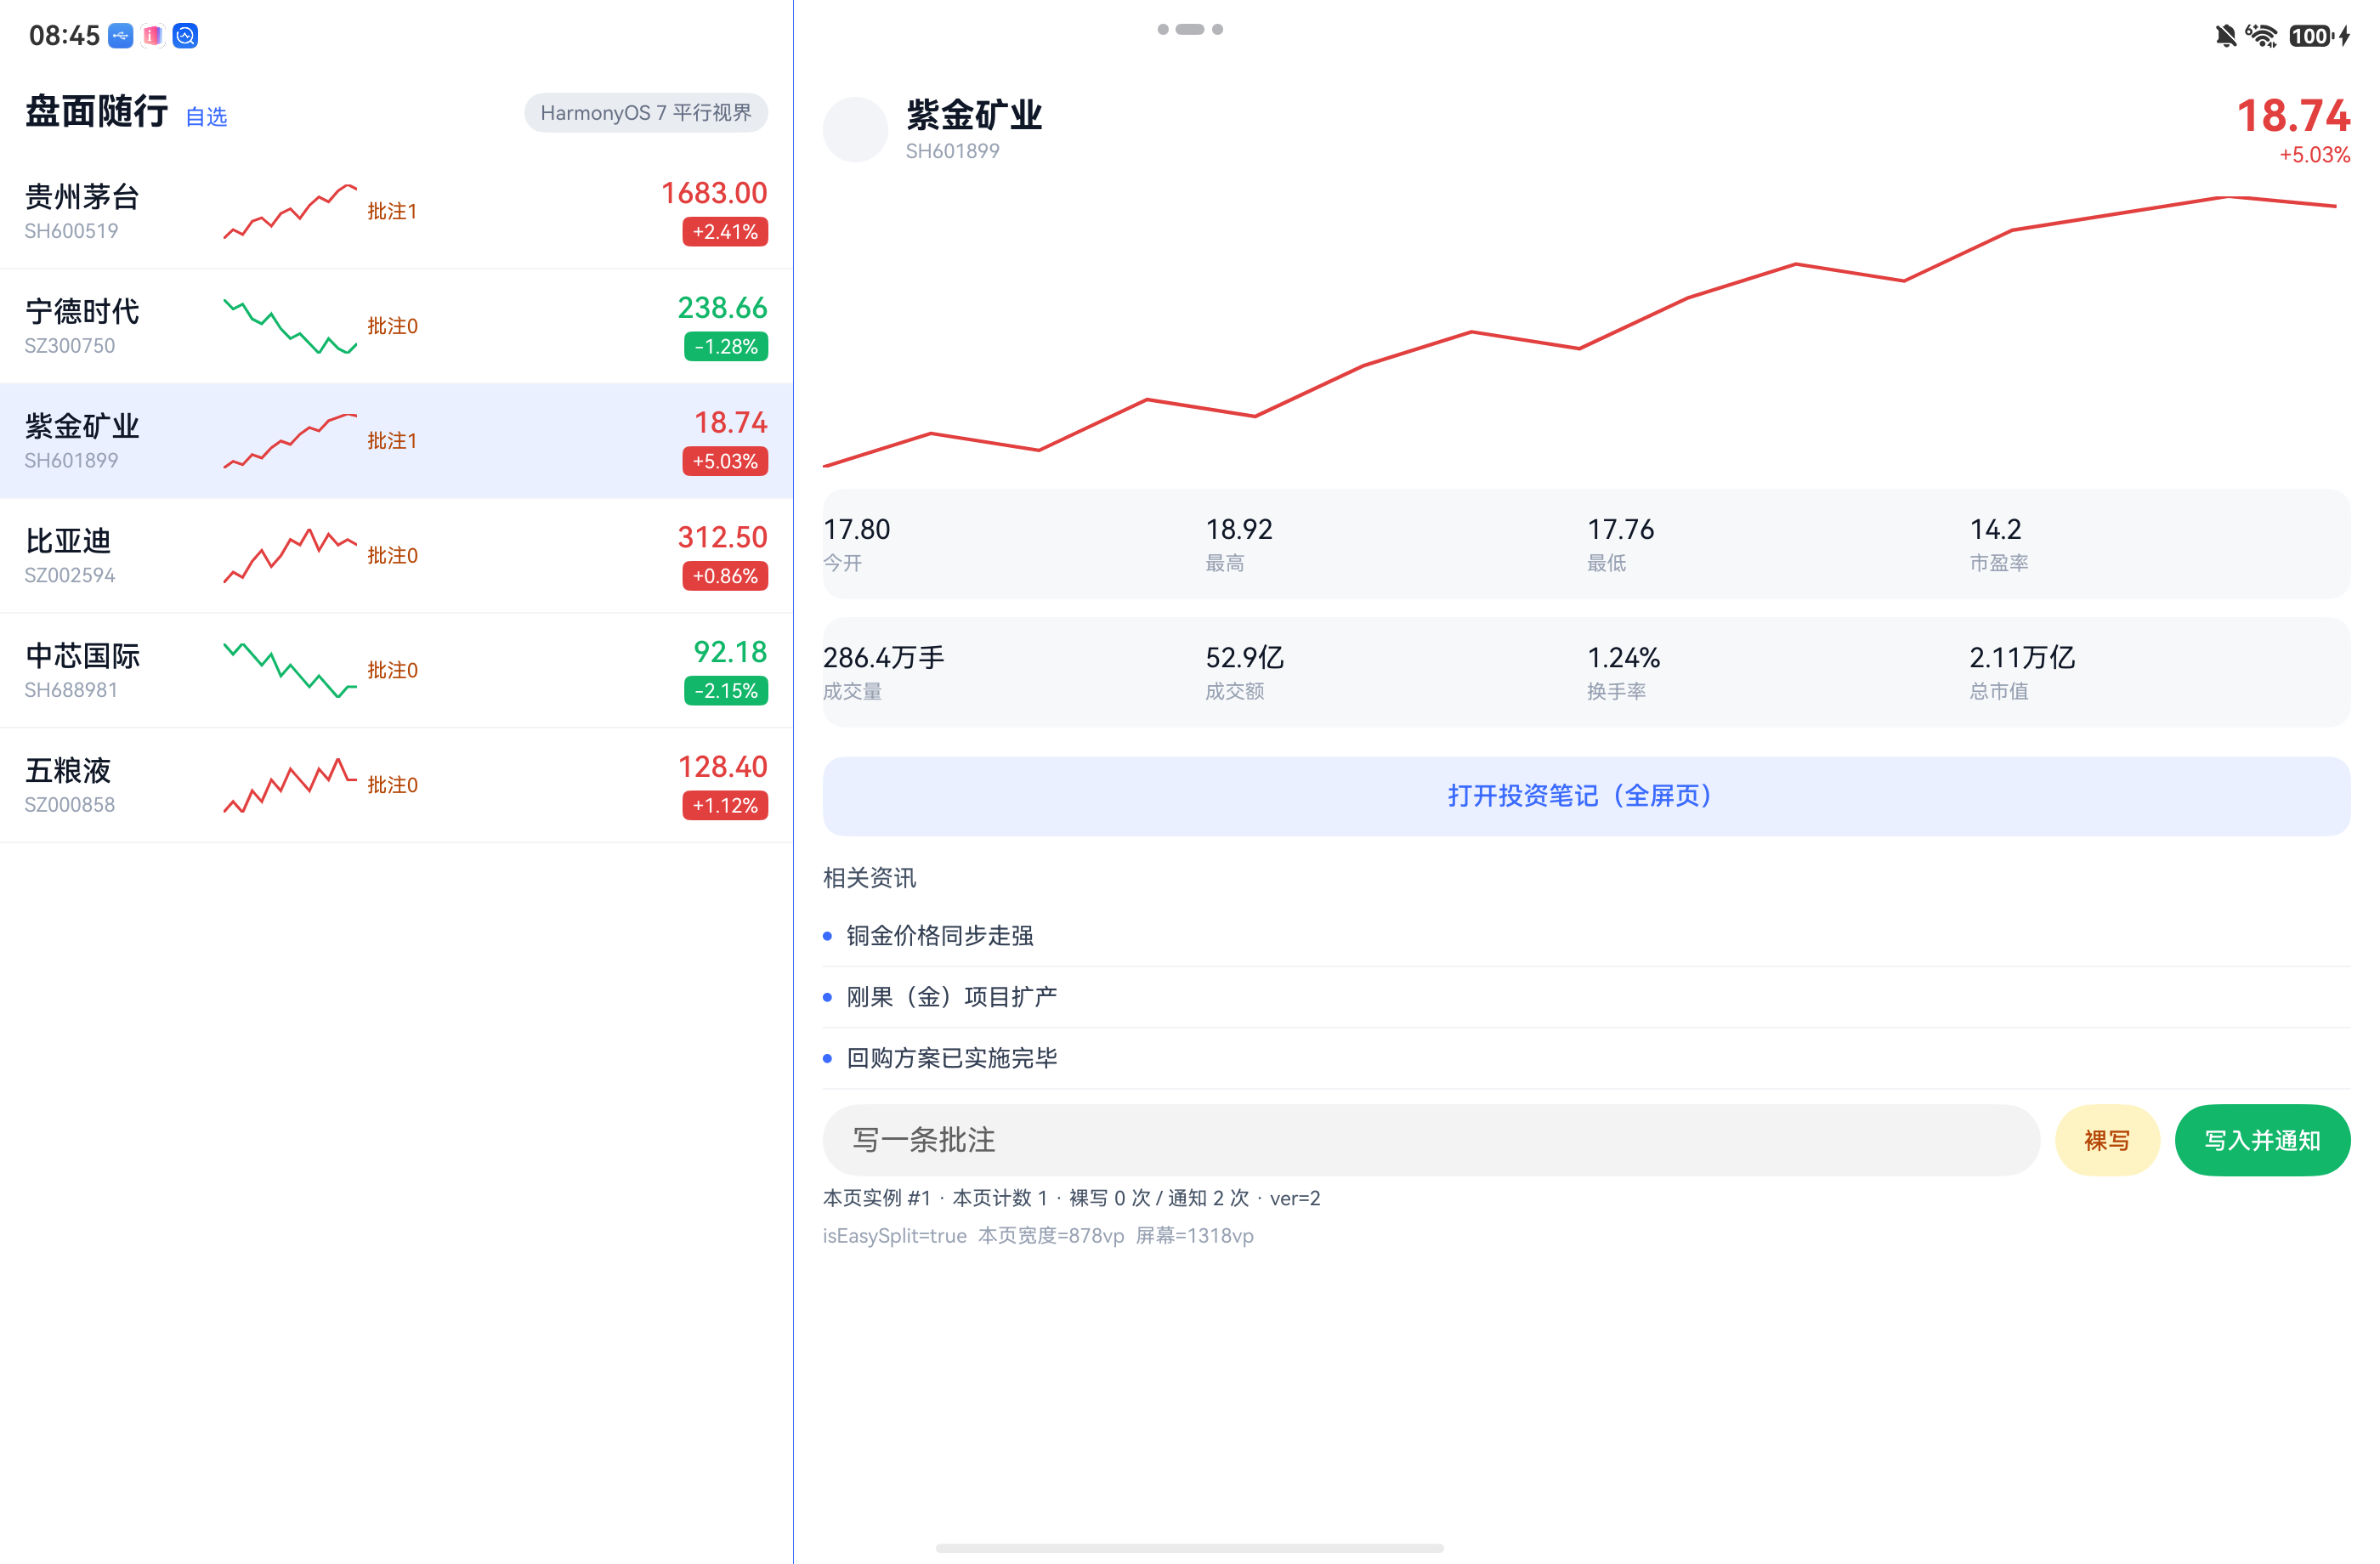Open the 贵州茅台 stock row
Viewport: 2380px width, 1564px height.
click(396, 211)
